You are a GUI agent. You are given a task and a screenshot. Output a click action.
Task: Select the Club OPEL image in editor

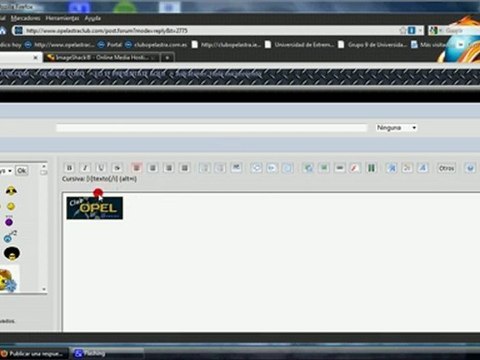pyautogui.click(x=95, y=208)
